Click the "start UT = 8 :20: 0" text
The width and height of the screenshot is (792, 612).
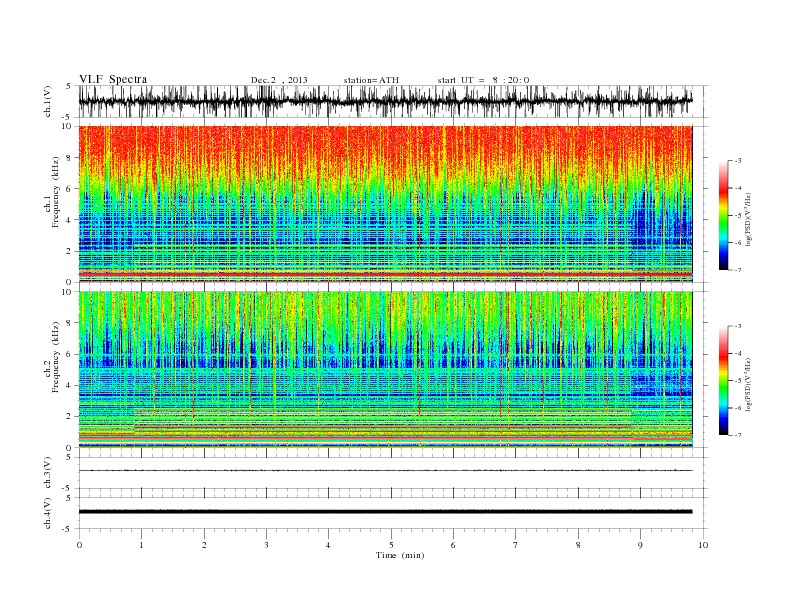[483, 80]
